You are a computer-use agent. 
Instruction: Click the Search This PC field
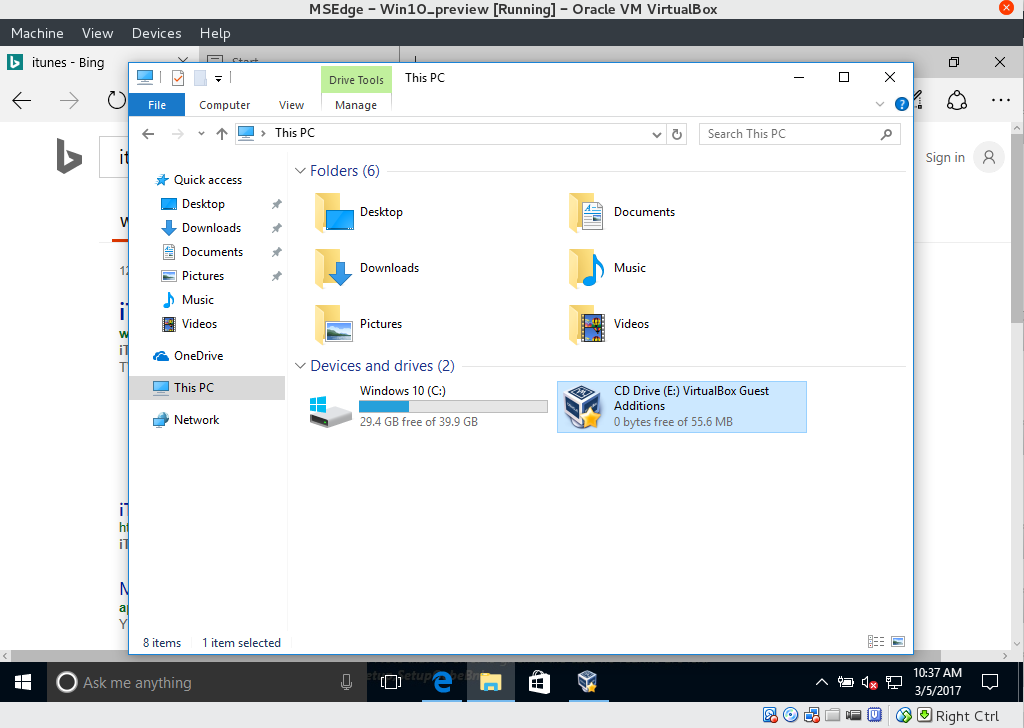[x=799, y=134]
